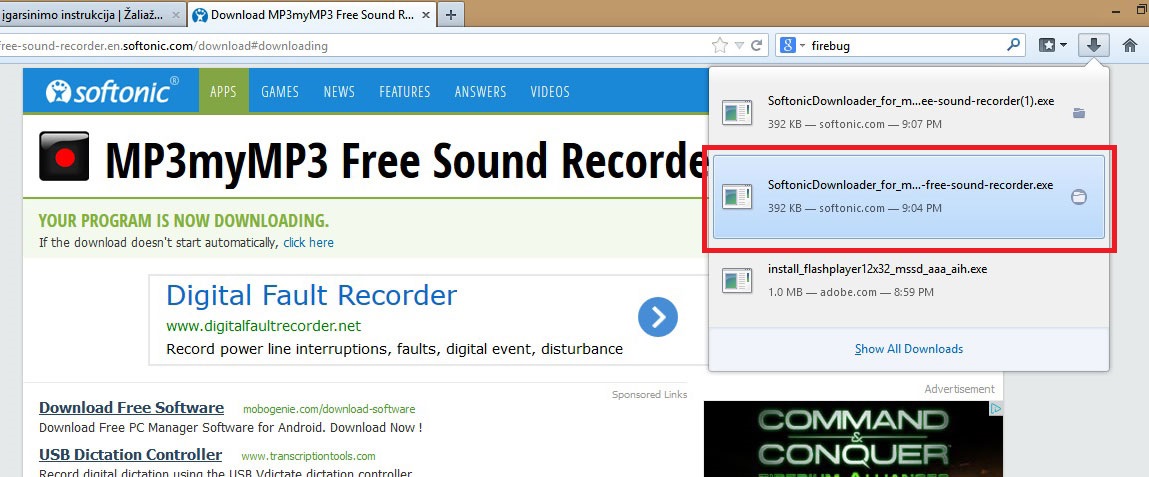The height and width of the screenshot is (477, 1149).
Task: Visit www.digitalfaultrecorder.net link
Action: pos(264,326)
